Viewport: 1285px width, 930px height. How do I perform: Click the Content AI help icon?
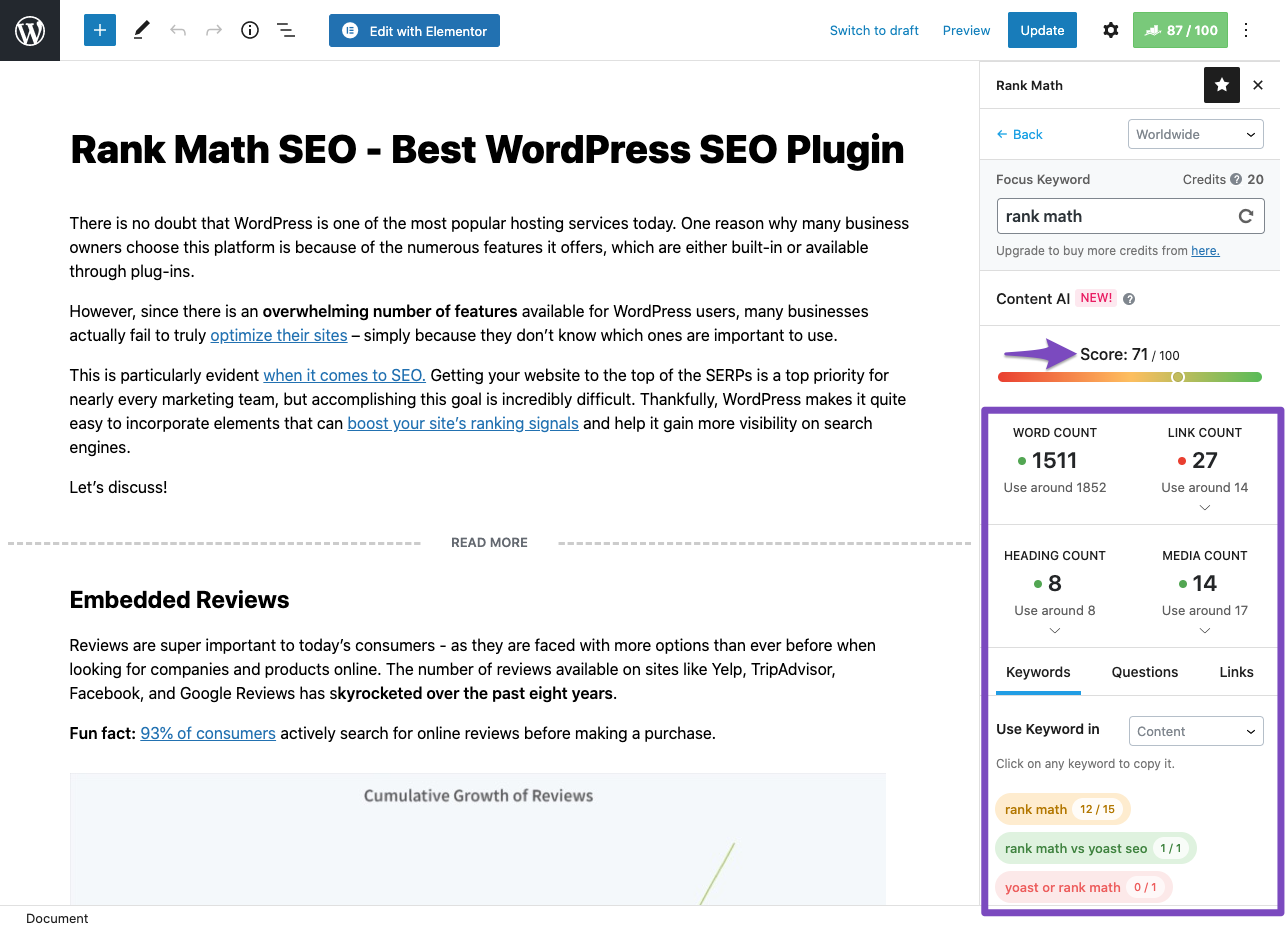1129,299
